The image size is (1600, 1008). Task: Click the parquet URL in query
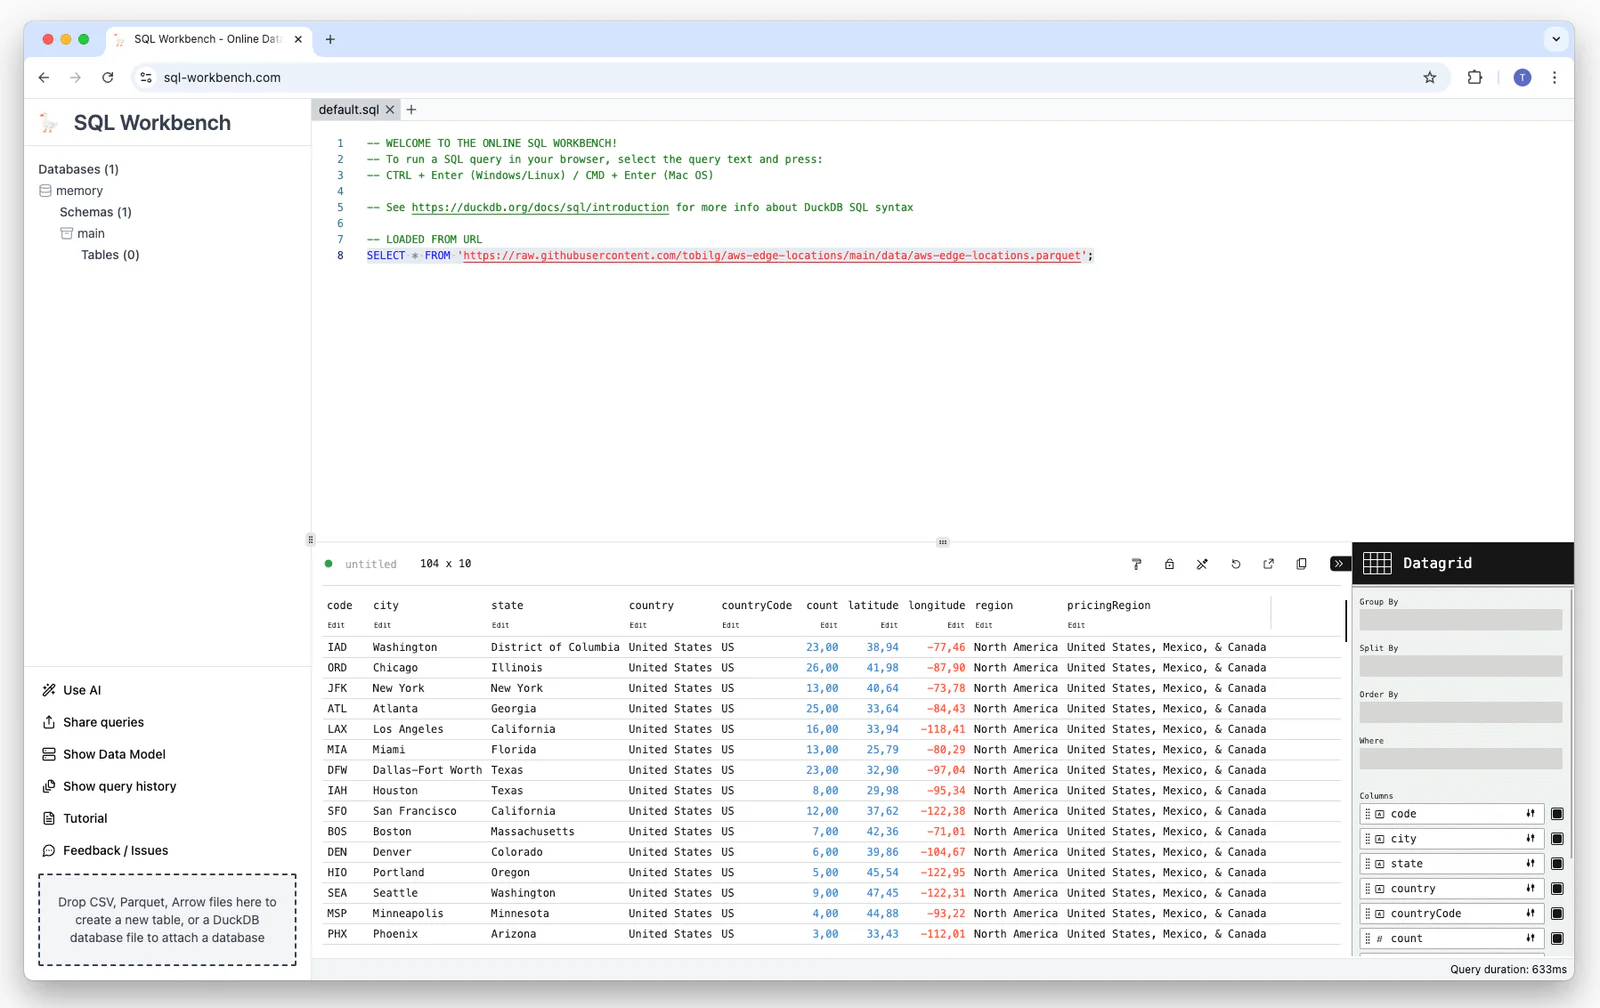[772, 256]
